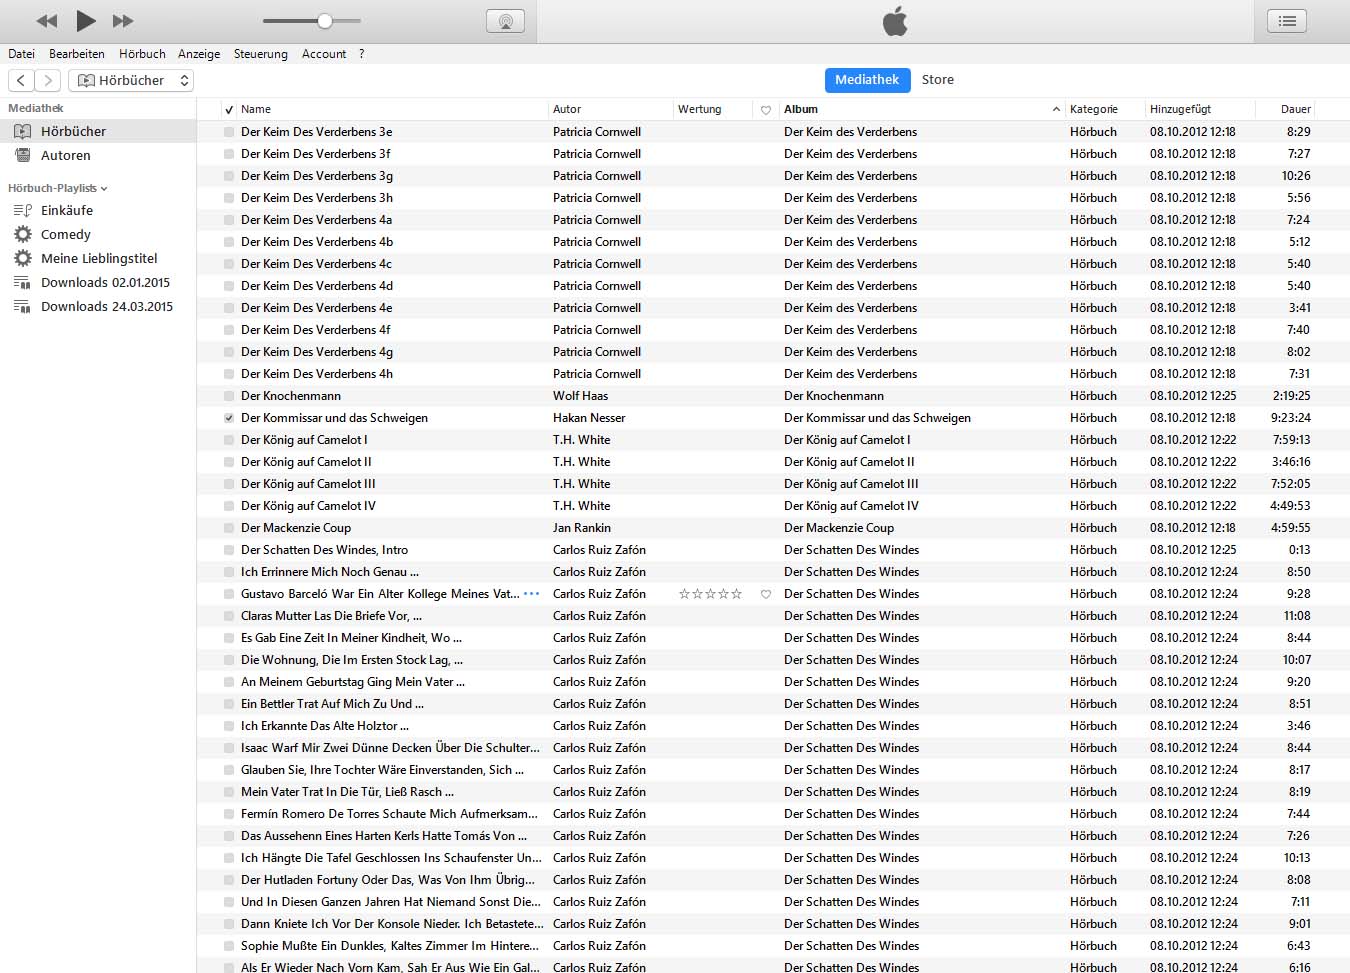Sort by the Album column header
The height and width of the screenshot is (973, 1350).
tap(924, 109)
